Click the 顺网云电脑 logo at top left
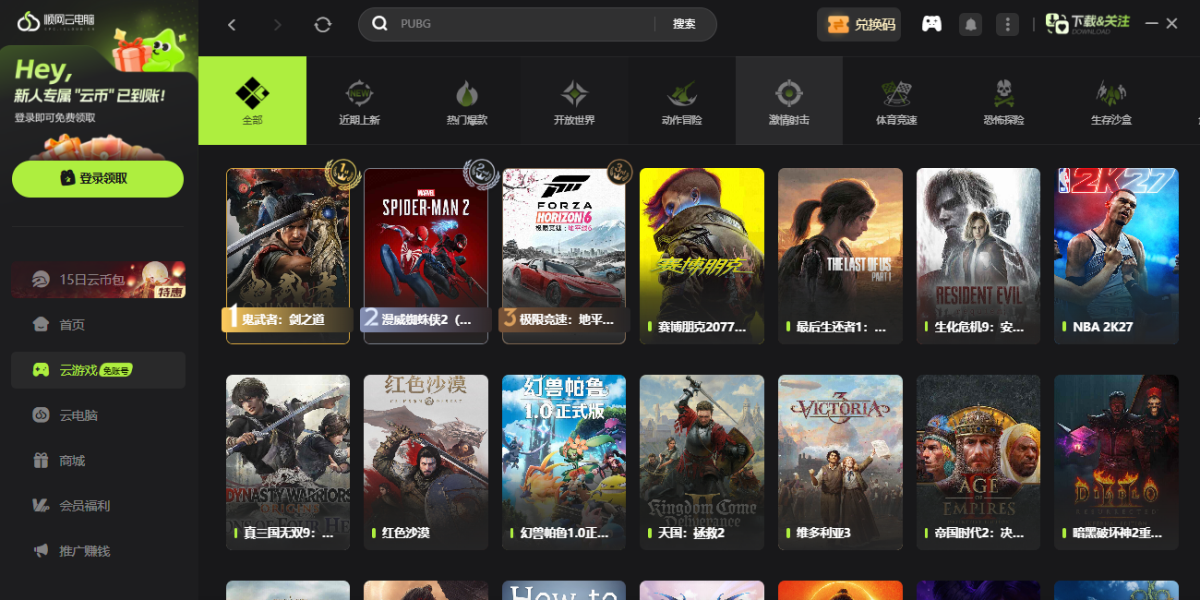 (55, 21)
